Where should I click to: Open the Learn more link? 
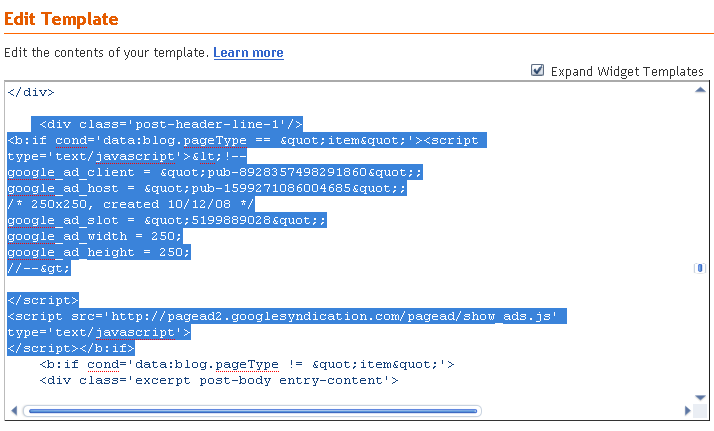click(248, 53)
